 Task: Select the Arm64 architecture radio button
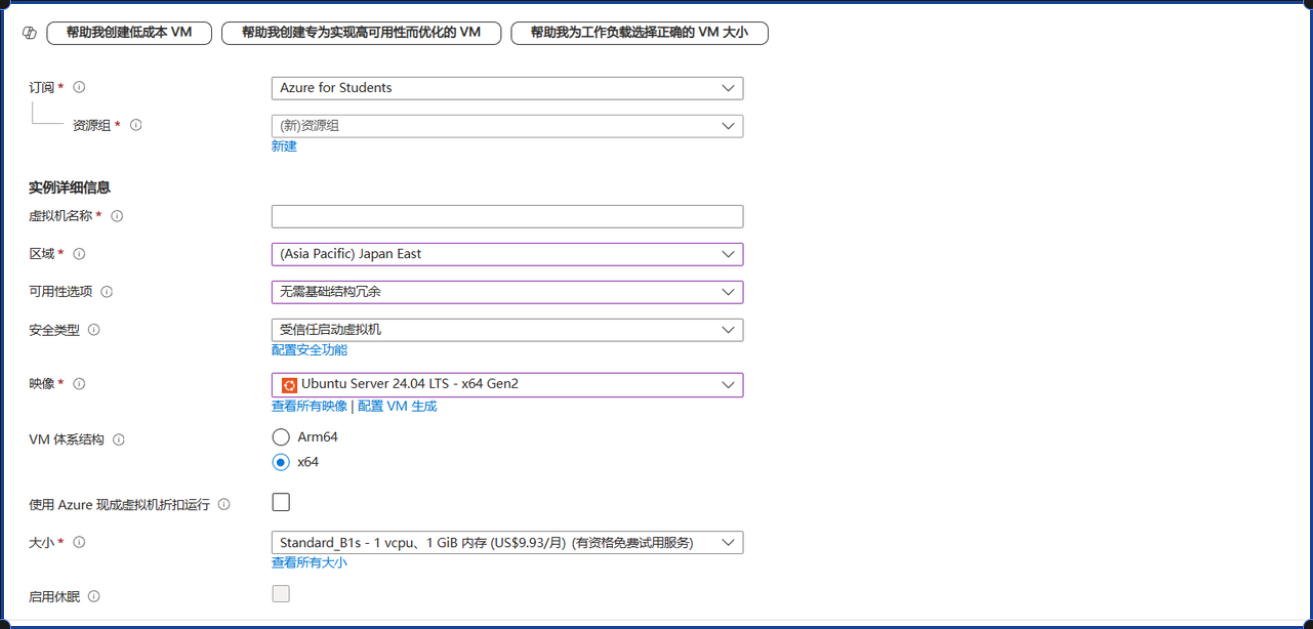pos(281,437)
